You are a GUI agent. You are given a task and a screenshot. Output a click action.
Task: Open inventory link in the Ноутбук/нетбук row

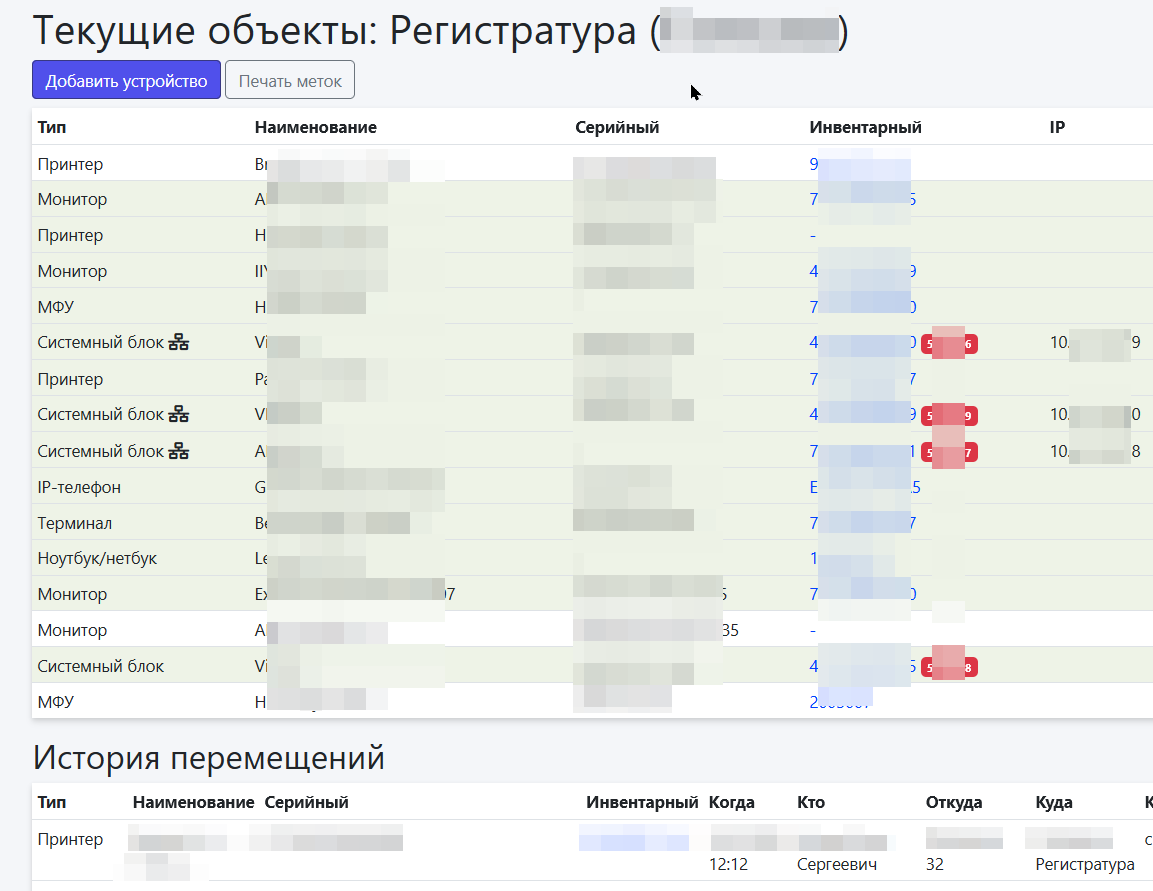tap(853, 559)
